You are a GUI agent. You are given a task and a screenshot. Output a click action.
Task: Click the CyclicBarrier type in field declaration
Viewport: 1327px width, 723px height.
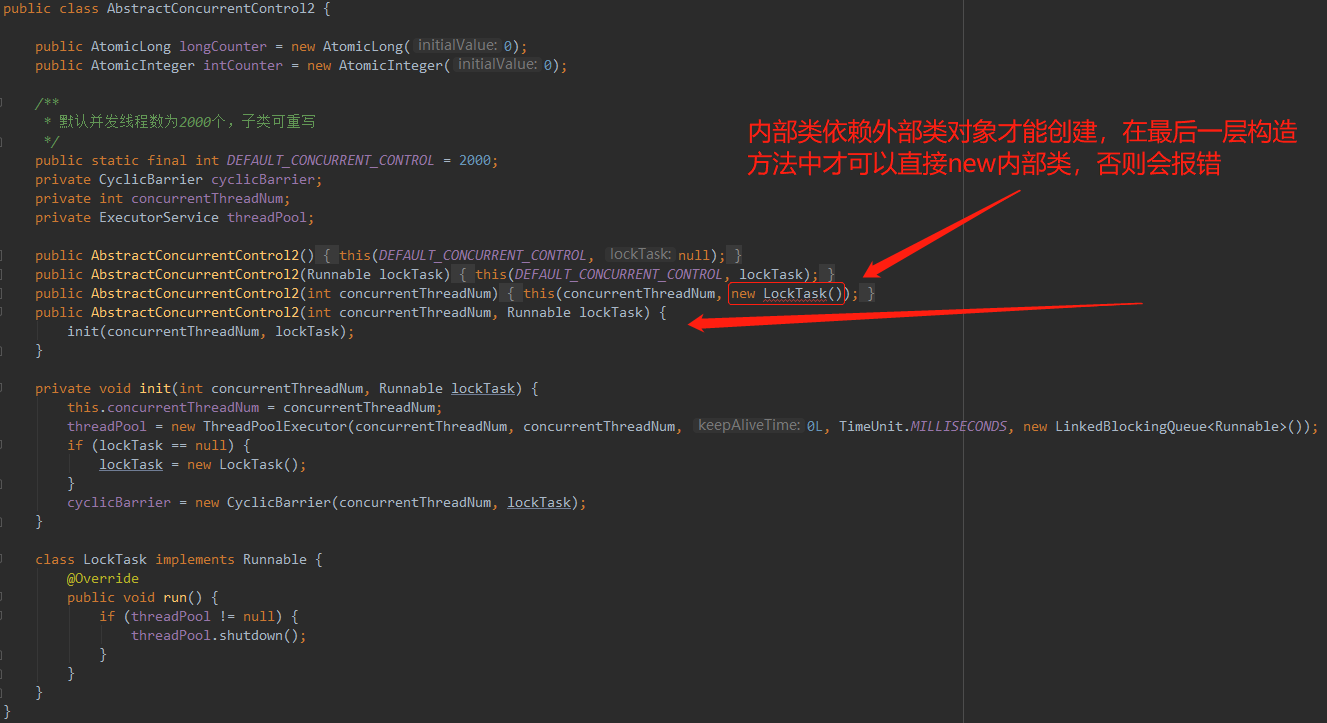coord(151,179)
